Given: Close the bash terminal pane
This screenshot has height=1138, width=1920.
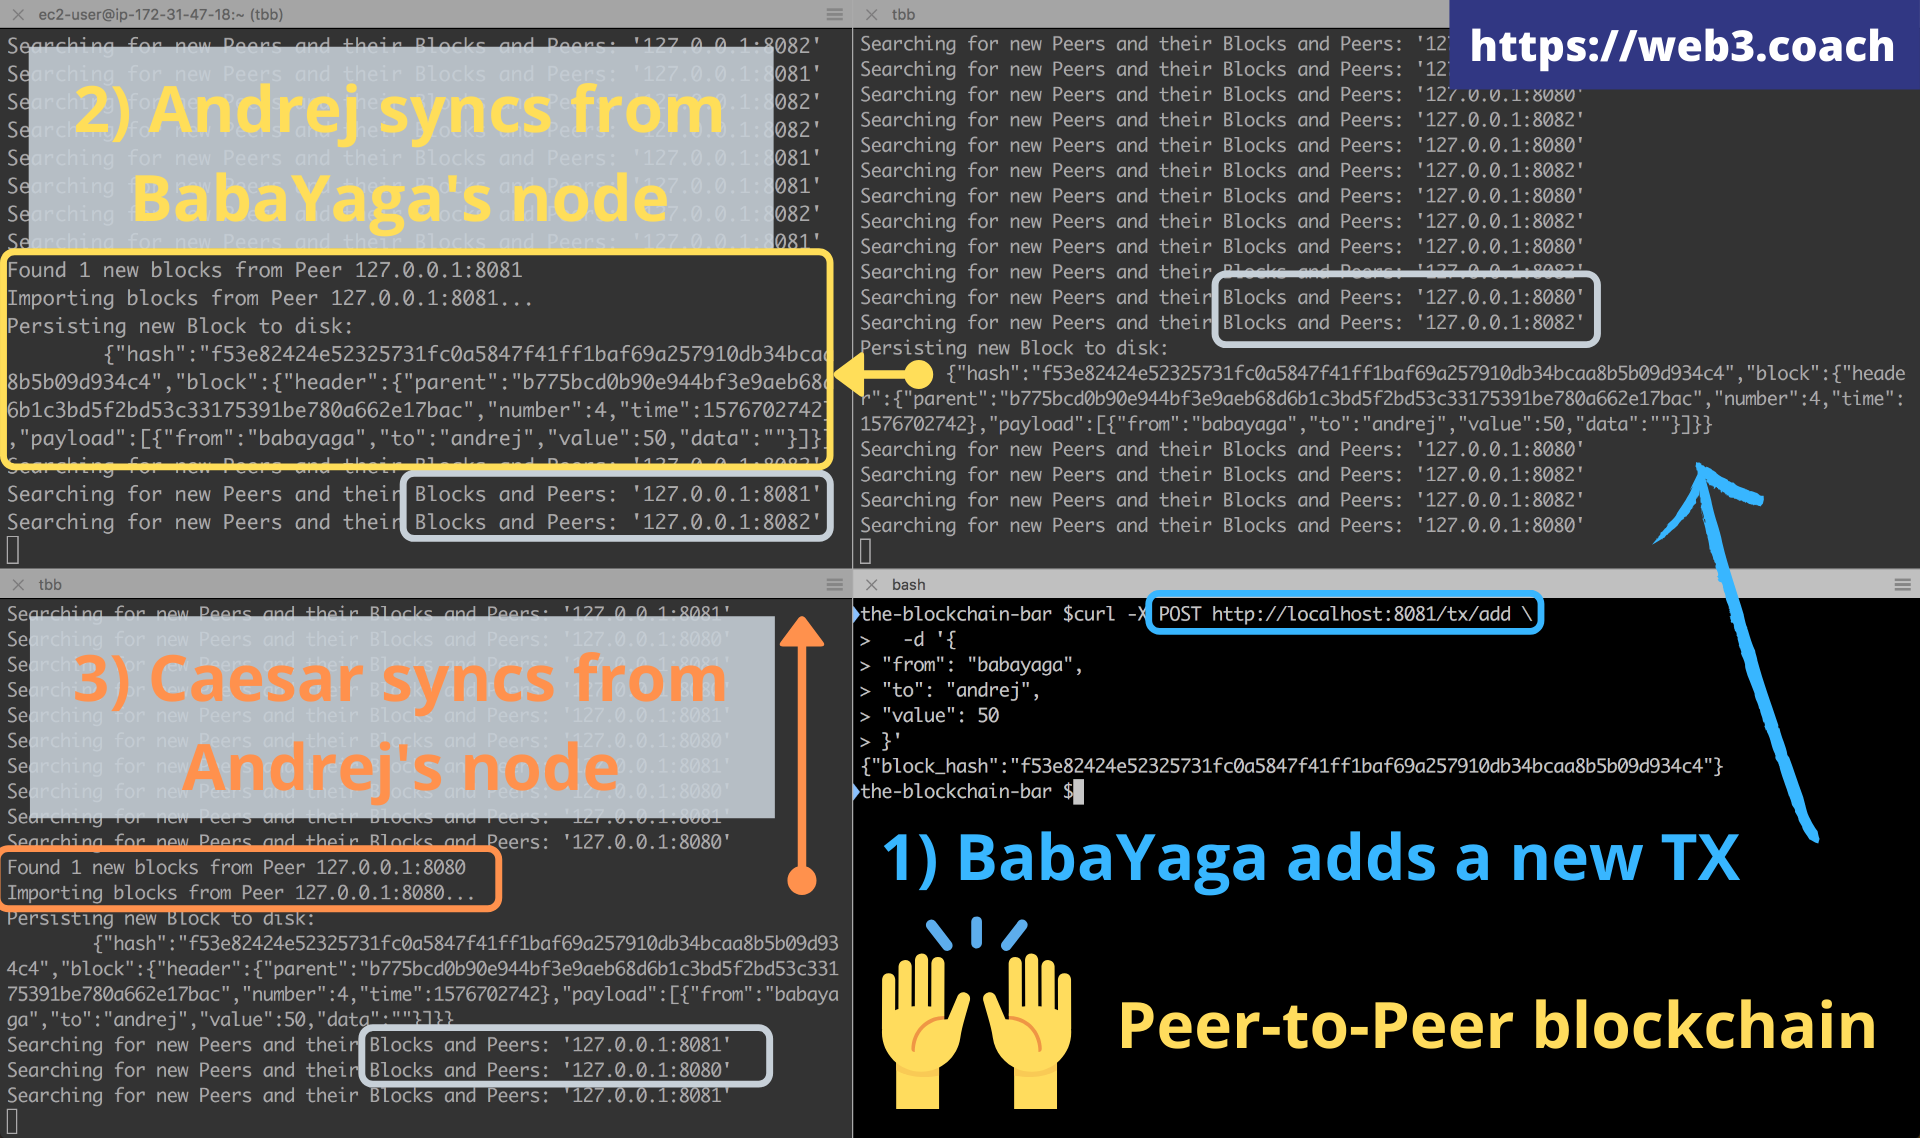Looking at the screenshot, I should click(871, 584).
